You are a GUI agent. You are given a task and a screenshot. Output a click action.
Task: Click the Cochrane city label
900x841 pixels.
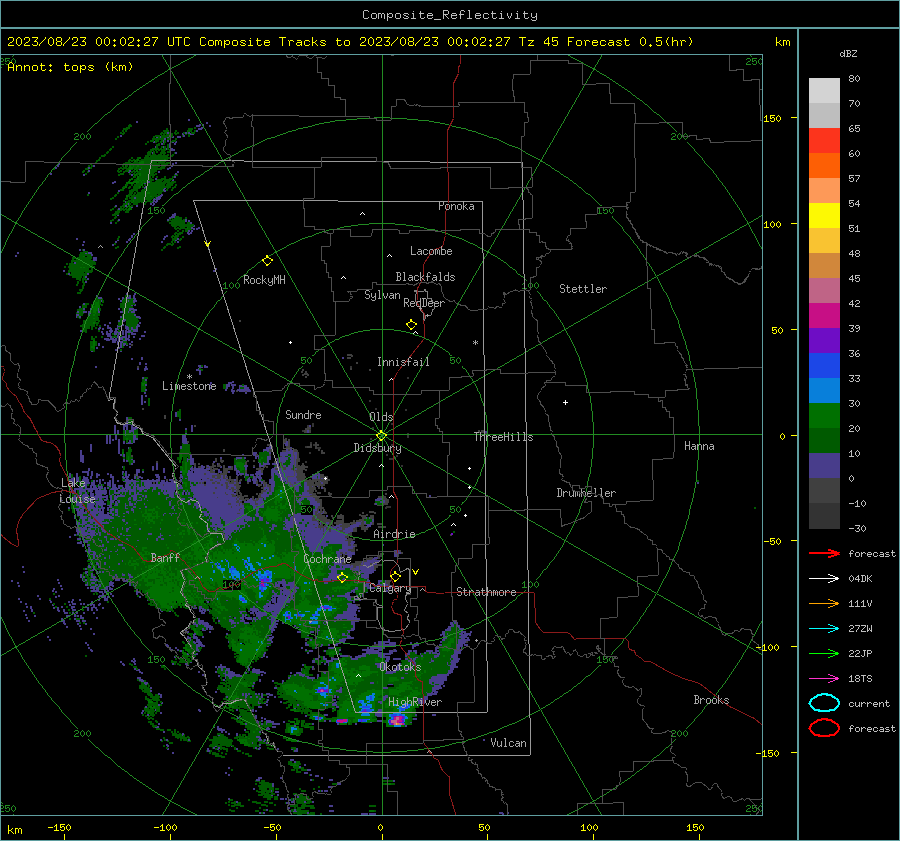327,559
